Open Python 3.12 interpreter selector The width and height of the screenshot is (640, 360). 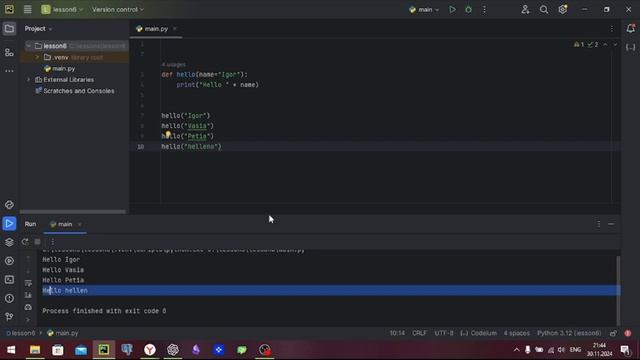click(569, 333)
